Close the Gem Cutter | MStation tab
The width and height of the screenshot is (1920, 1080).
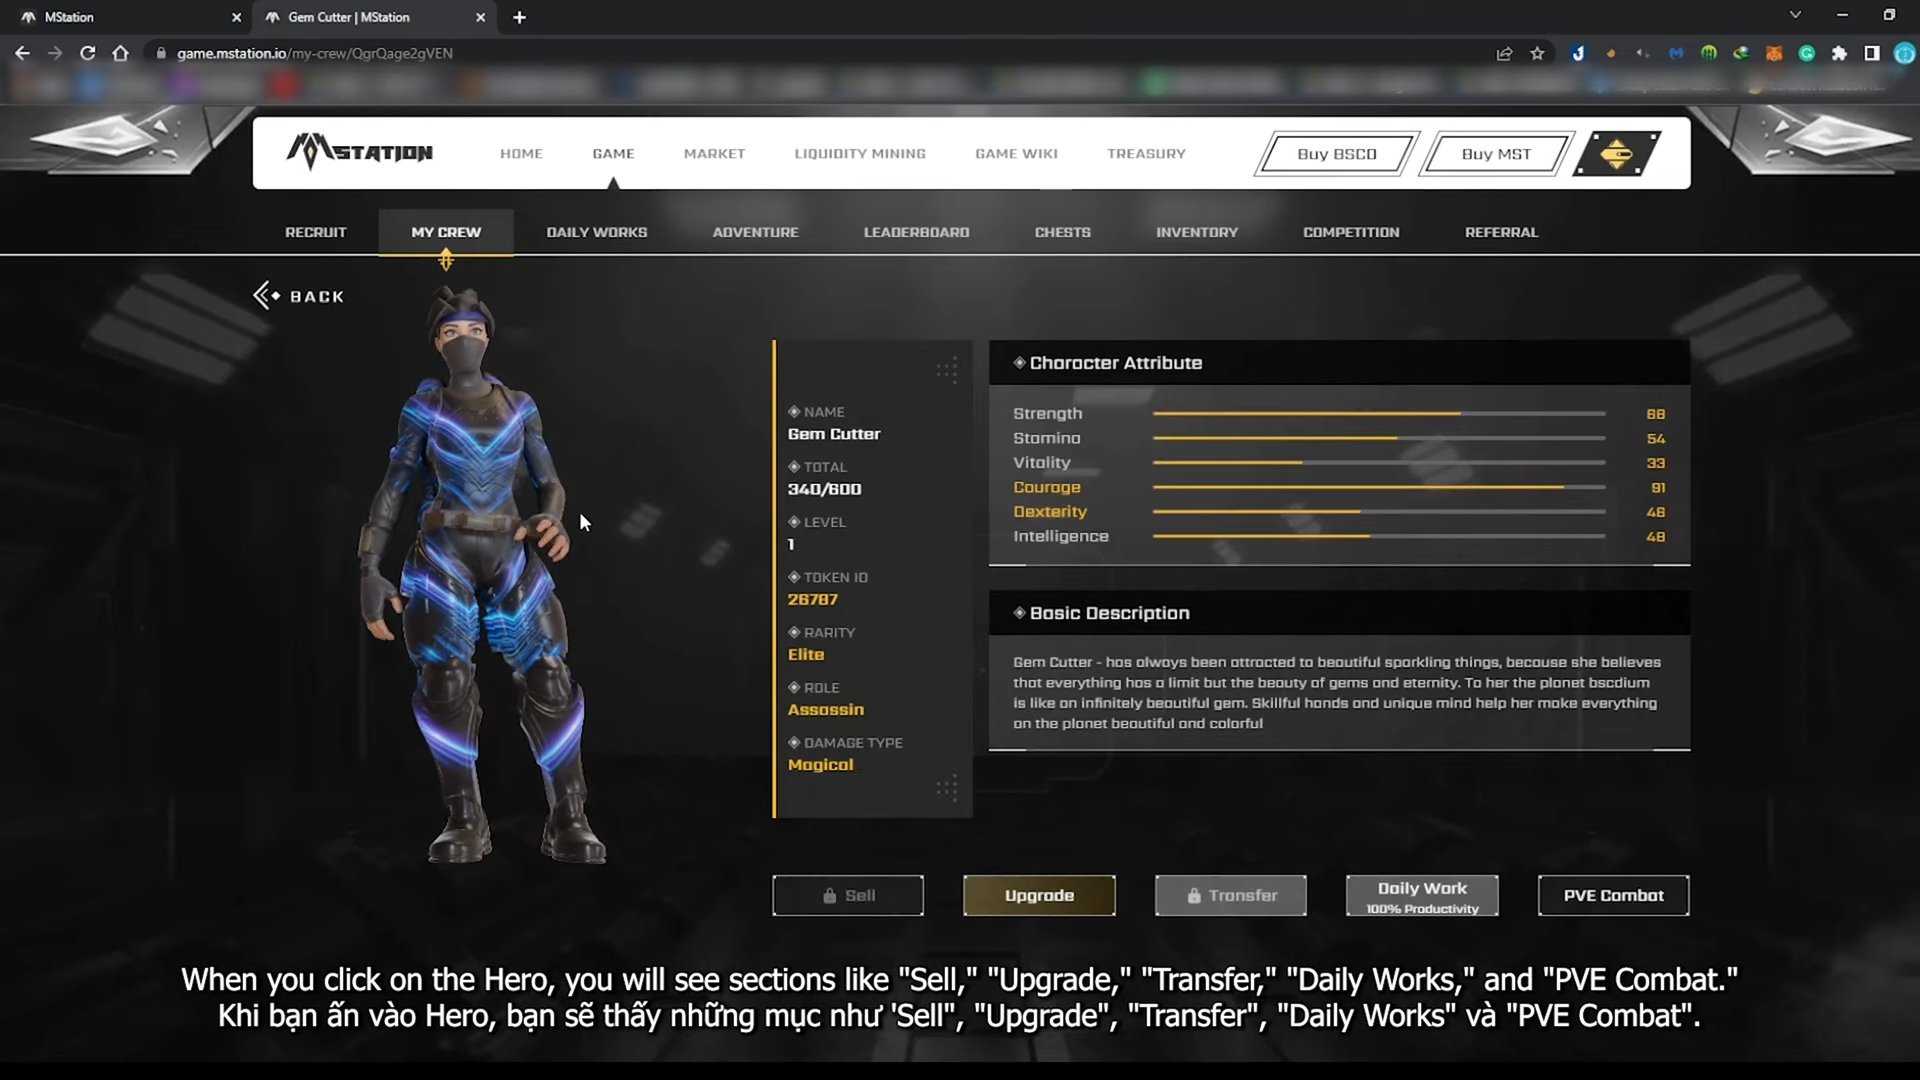480,17
